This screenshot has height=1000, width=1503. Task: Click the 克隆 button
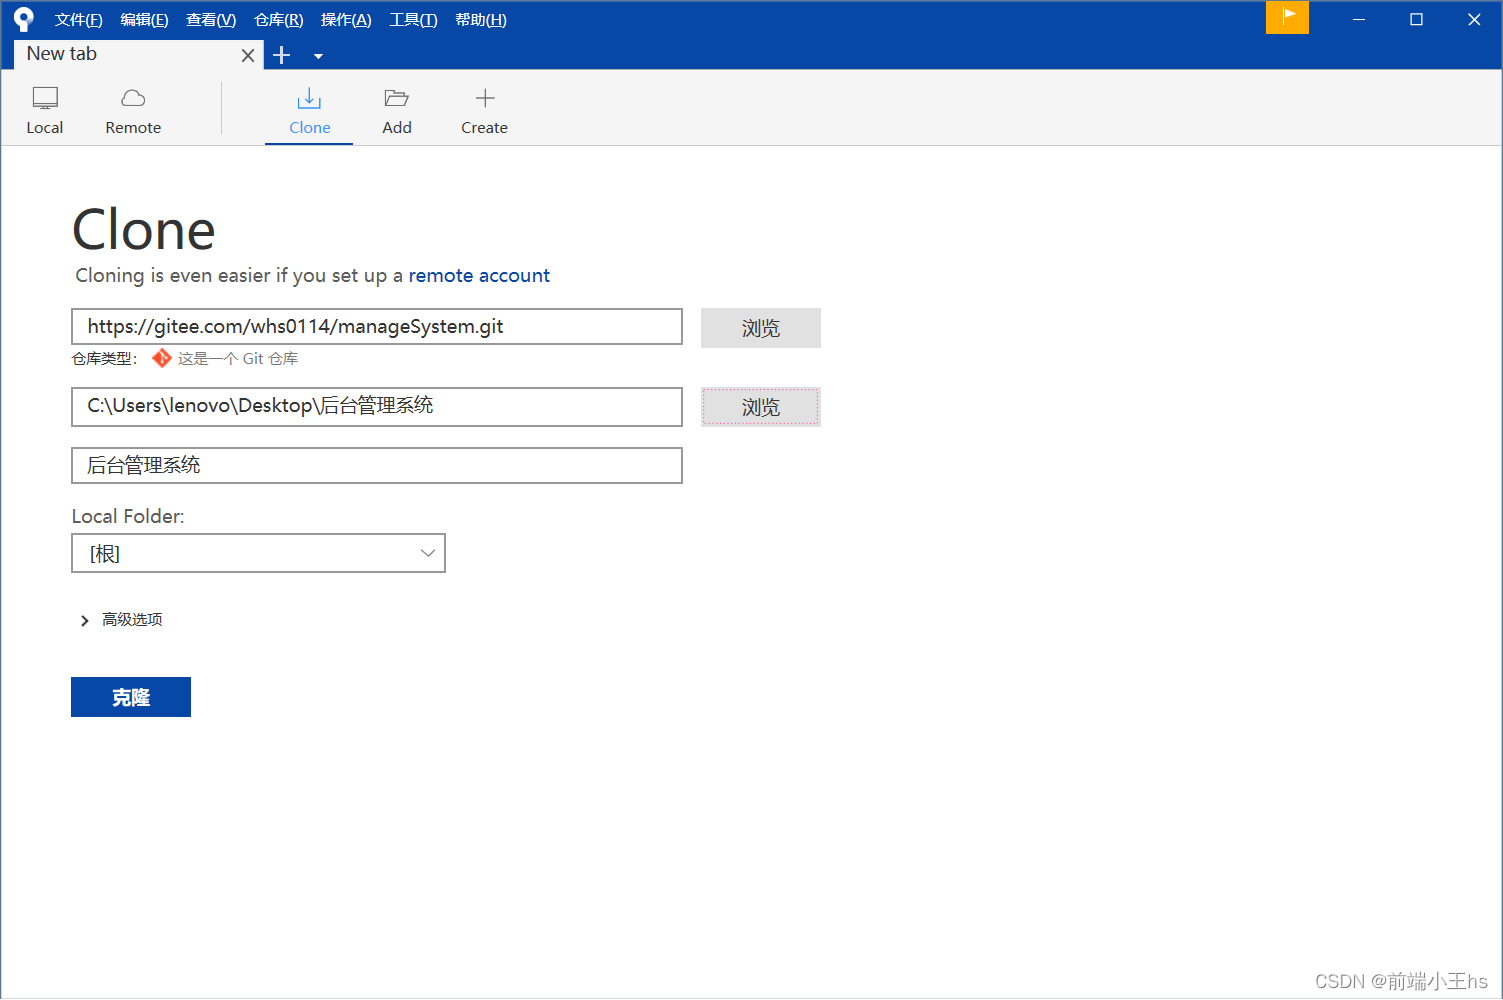click(x=131, y=697)
